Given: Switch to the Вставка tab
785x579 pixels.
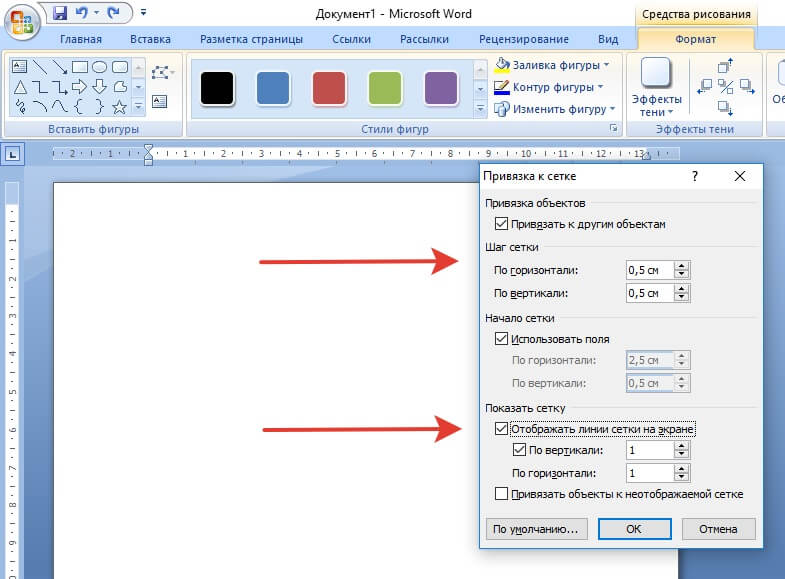Looking at the screenshot, I should click(x=150, y=39).
